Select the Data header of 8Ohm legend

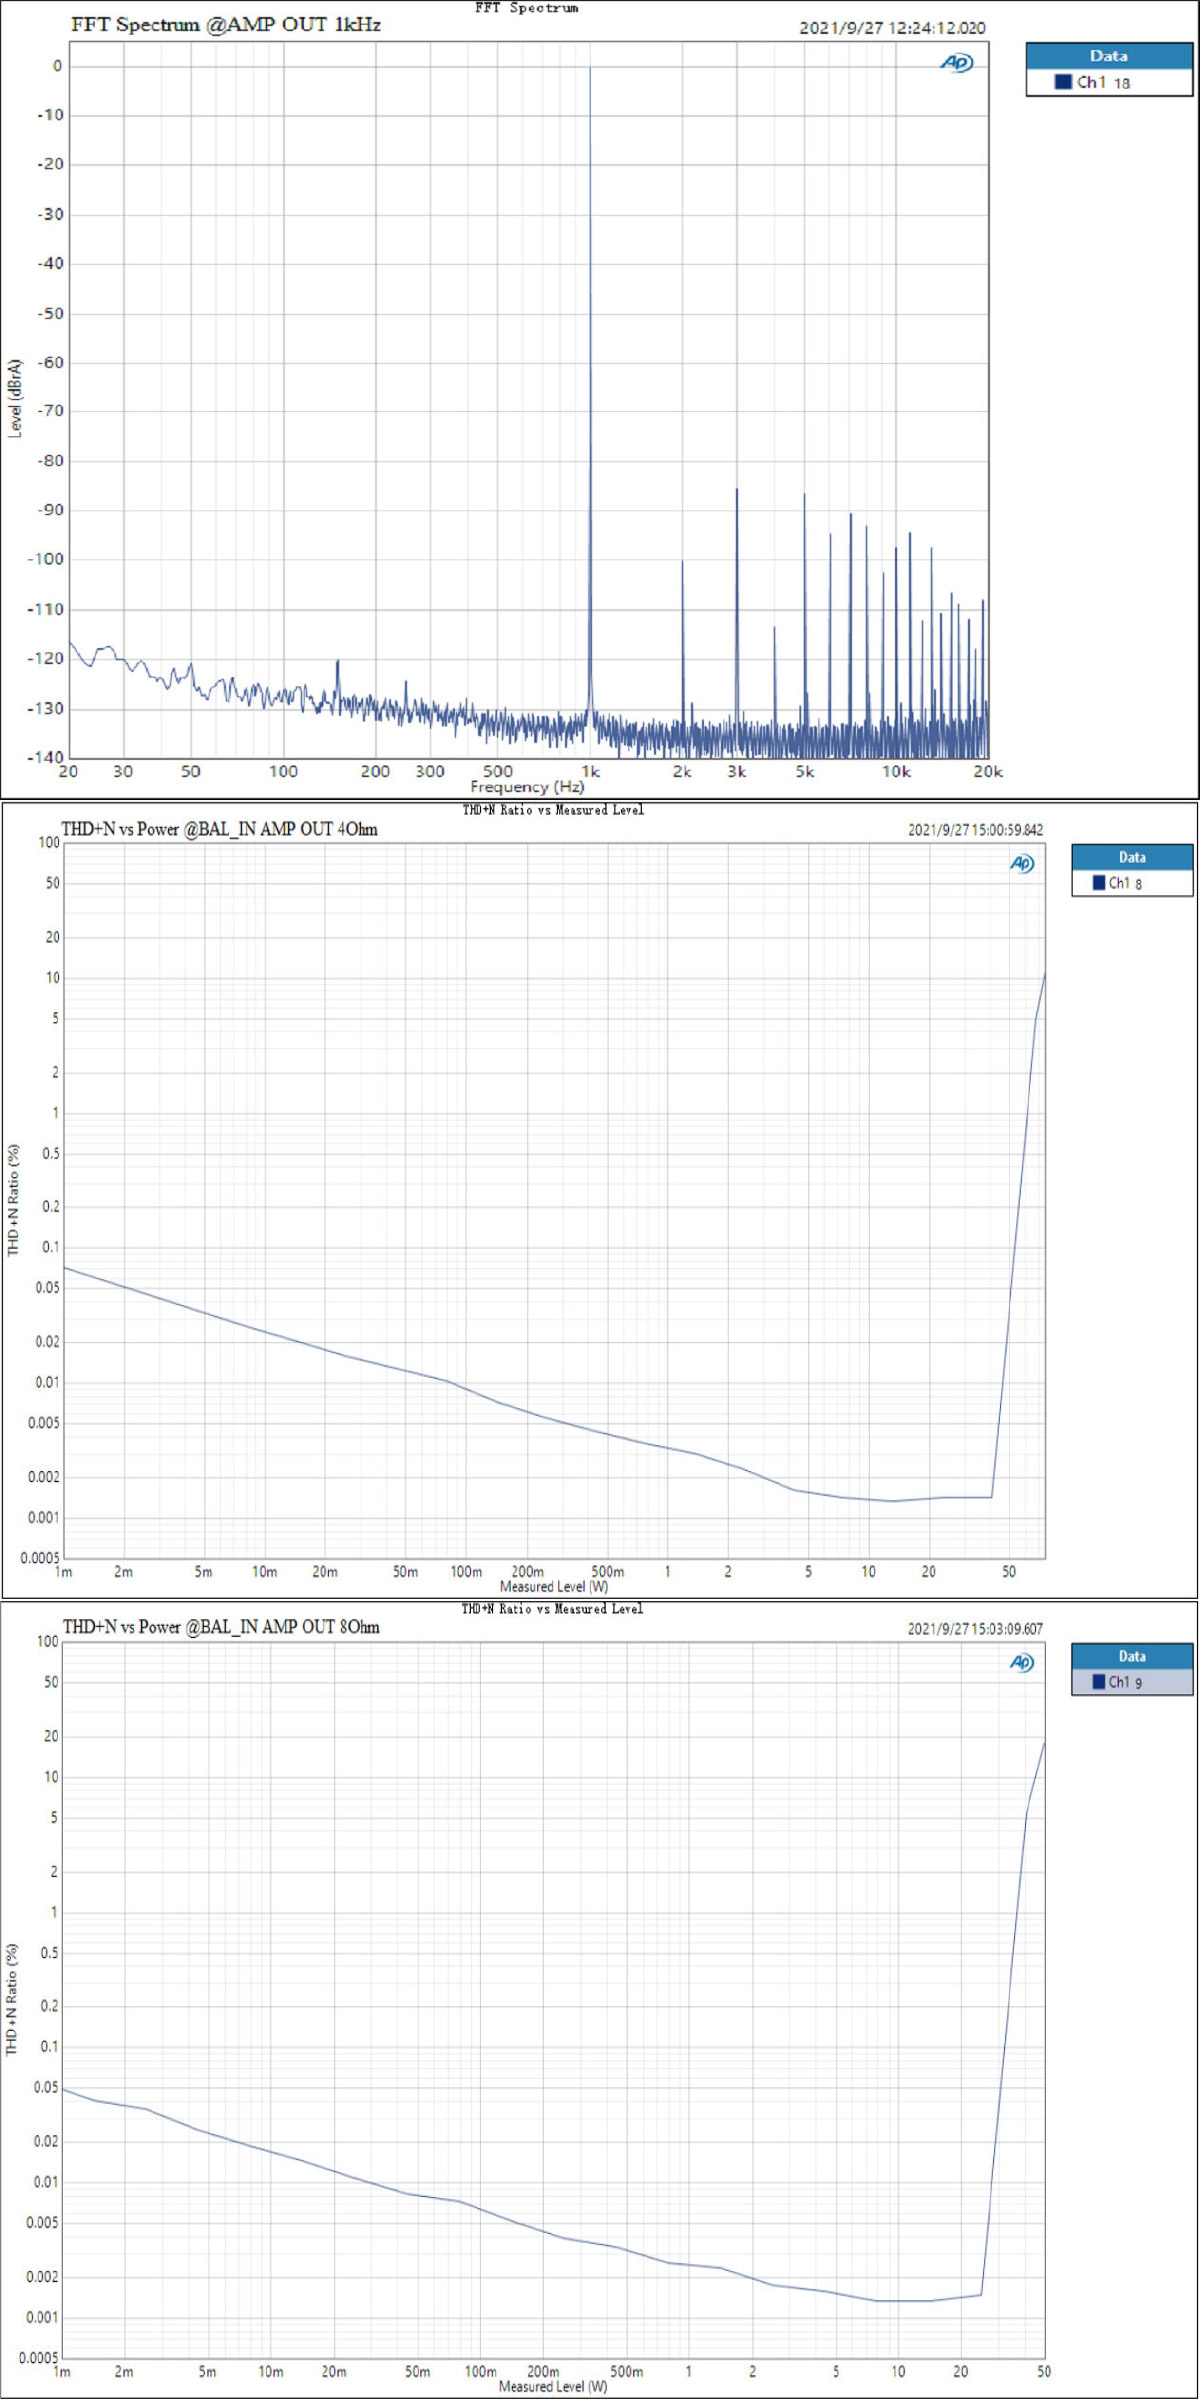pyautogui.click(x=1132, y=1656)
